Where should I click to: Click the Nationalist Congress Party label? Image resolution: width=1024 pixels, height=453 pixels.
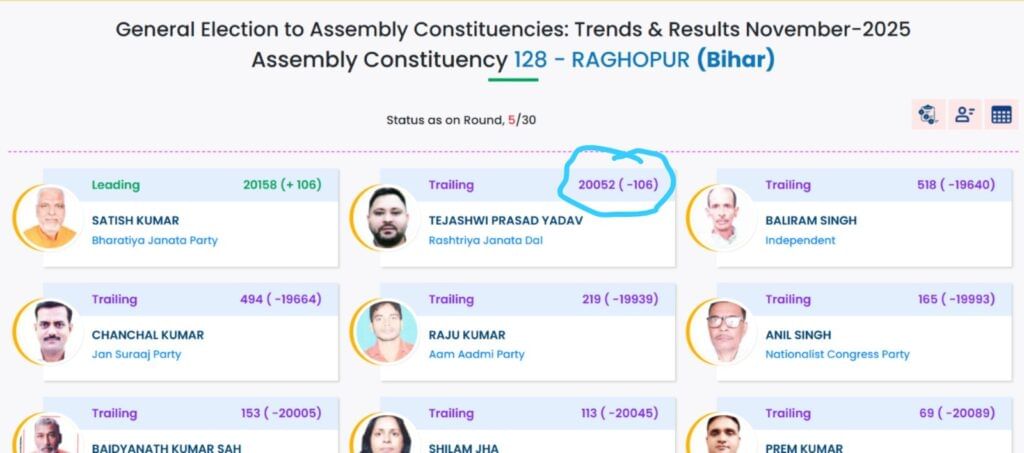coord(837,354)
